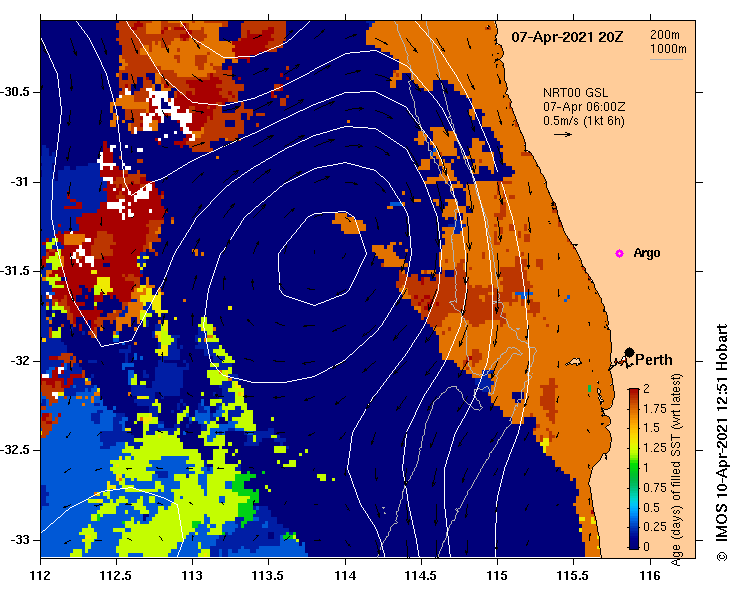739x592 pixels.
Task: Click the 0.5m/s (1kt 6h) label
Action: tap(584, 121)
